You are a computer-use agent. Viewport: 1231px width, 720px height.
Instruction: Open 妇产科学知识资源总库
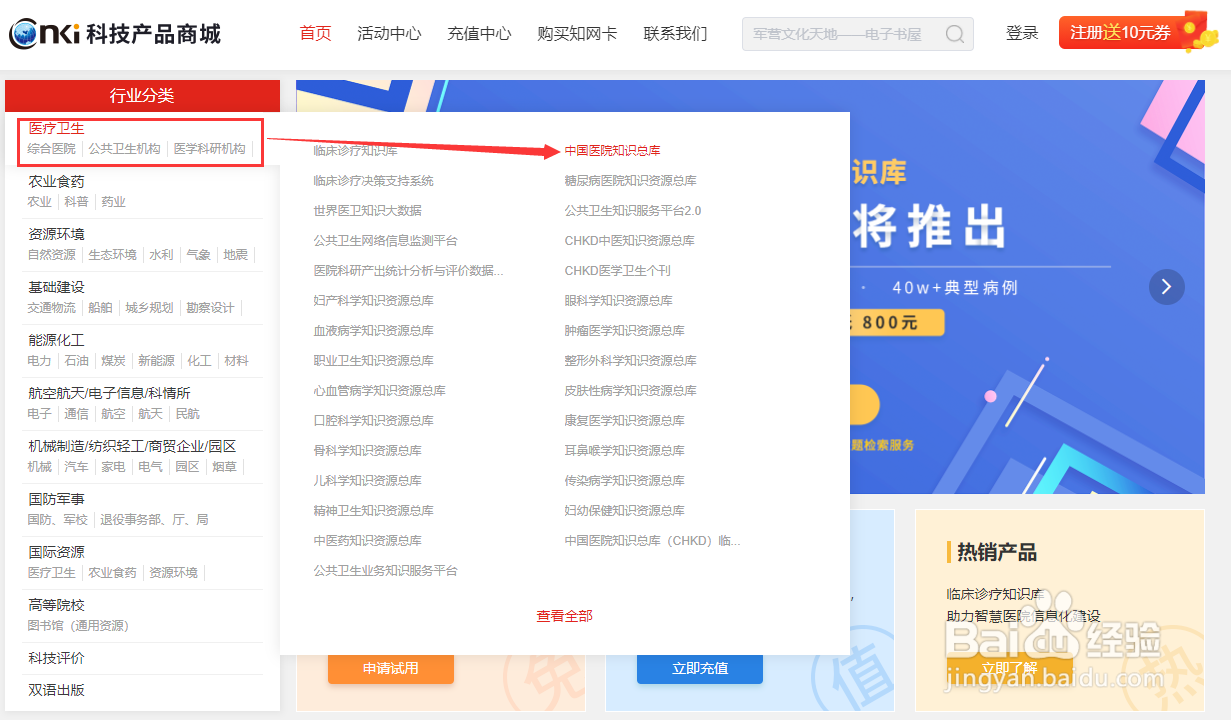pyautogui.click(x=373, y=301)
